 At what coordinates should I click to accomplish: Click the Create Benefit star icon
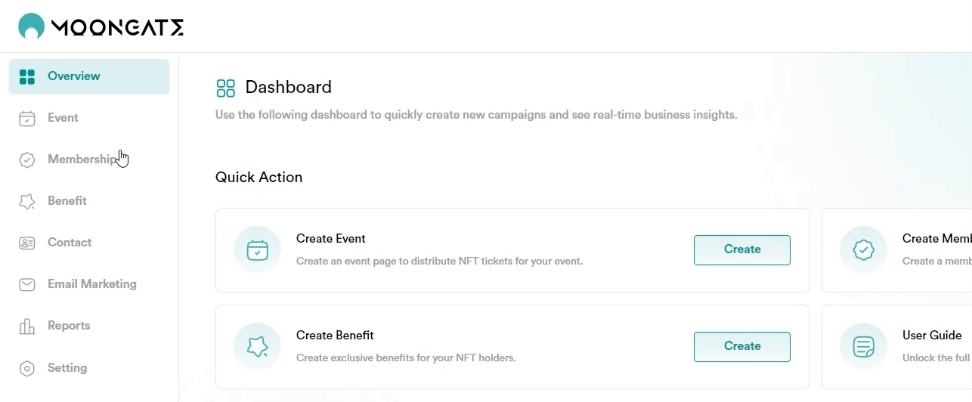(257, 347)
